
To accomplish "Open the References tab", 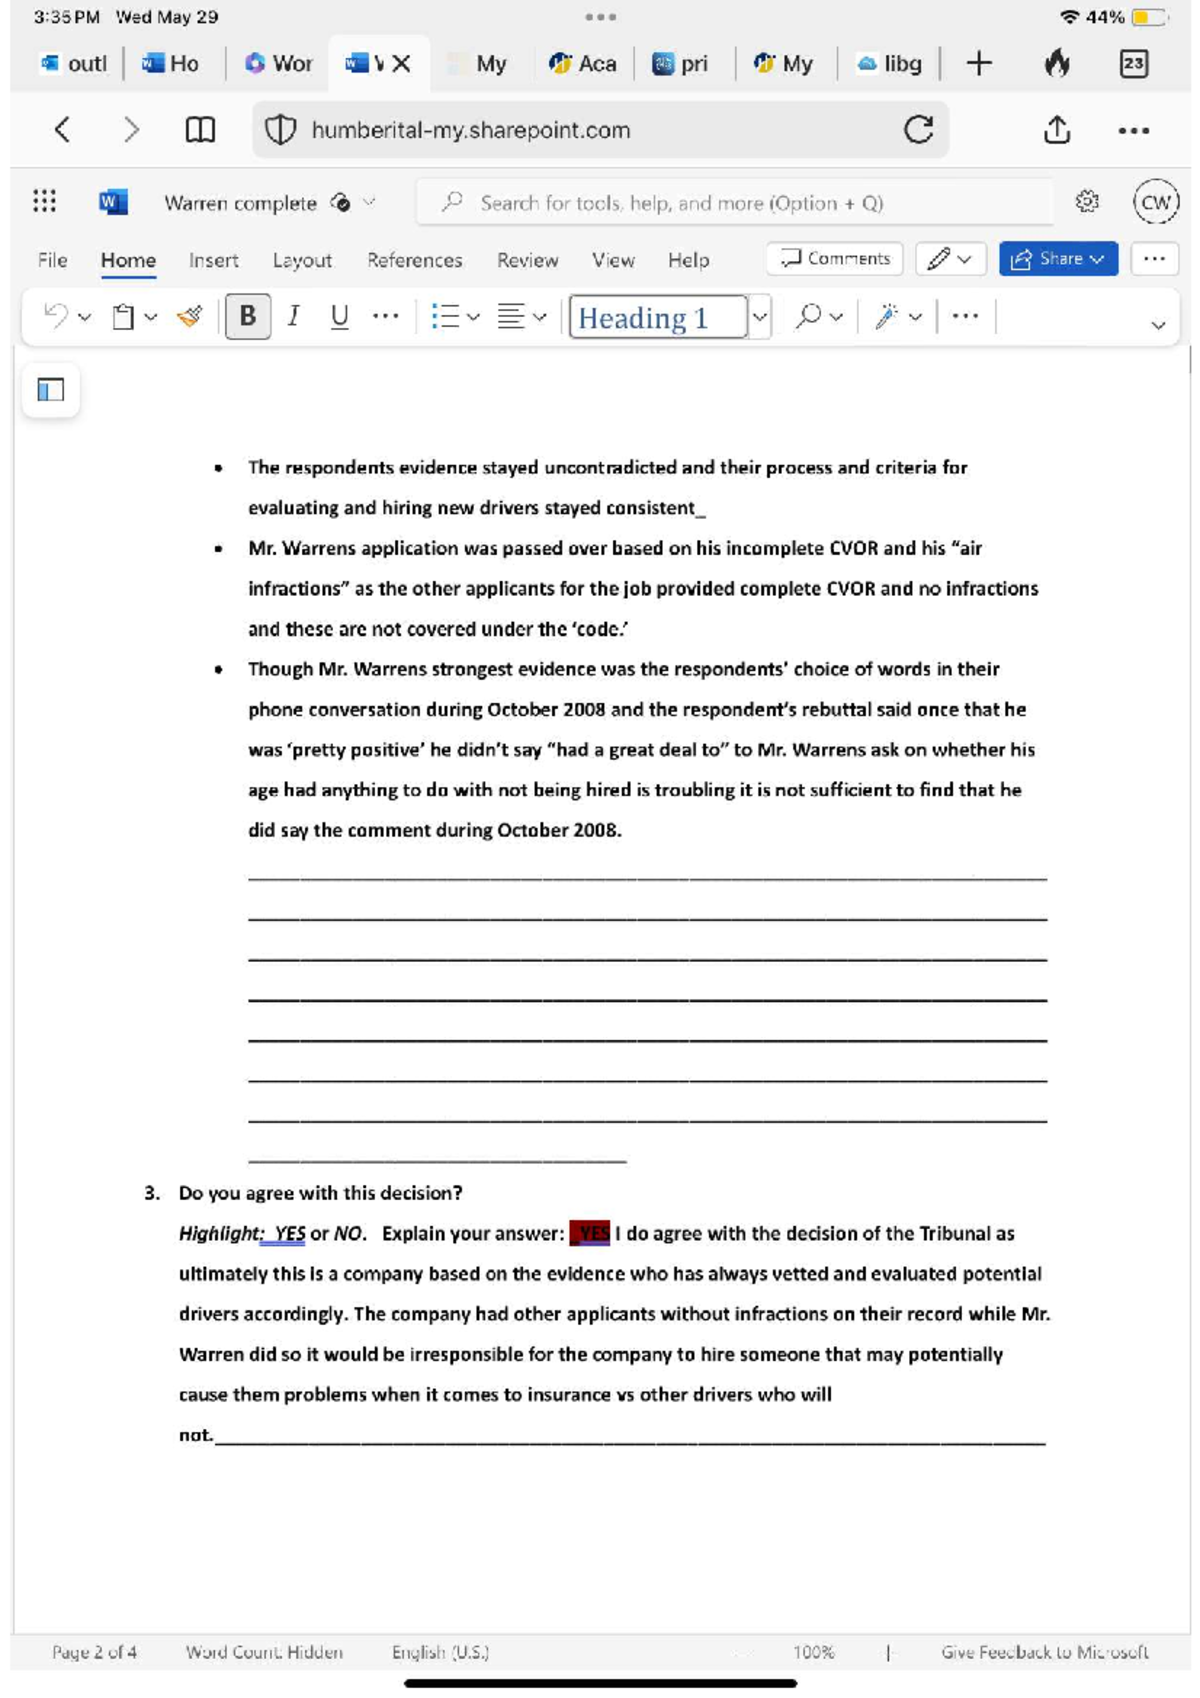I will pos(414,260).
